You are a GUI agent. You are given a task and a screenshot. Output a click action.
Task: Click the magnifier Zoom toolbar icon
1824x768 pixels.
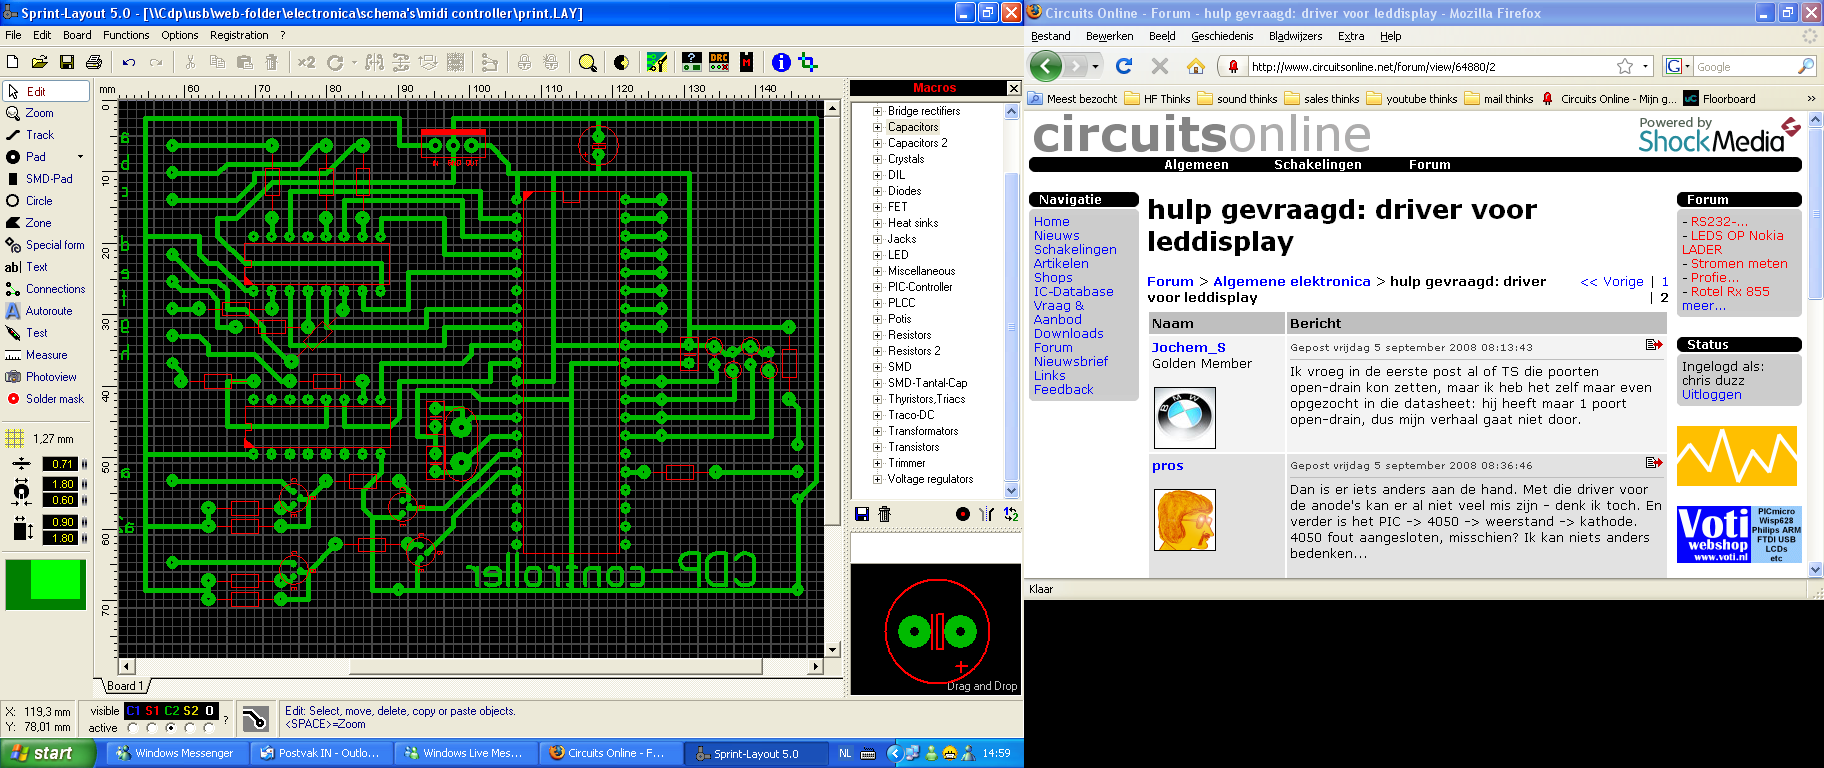[x=588, y=62]
